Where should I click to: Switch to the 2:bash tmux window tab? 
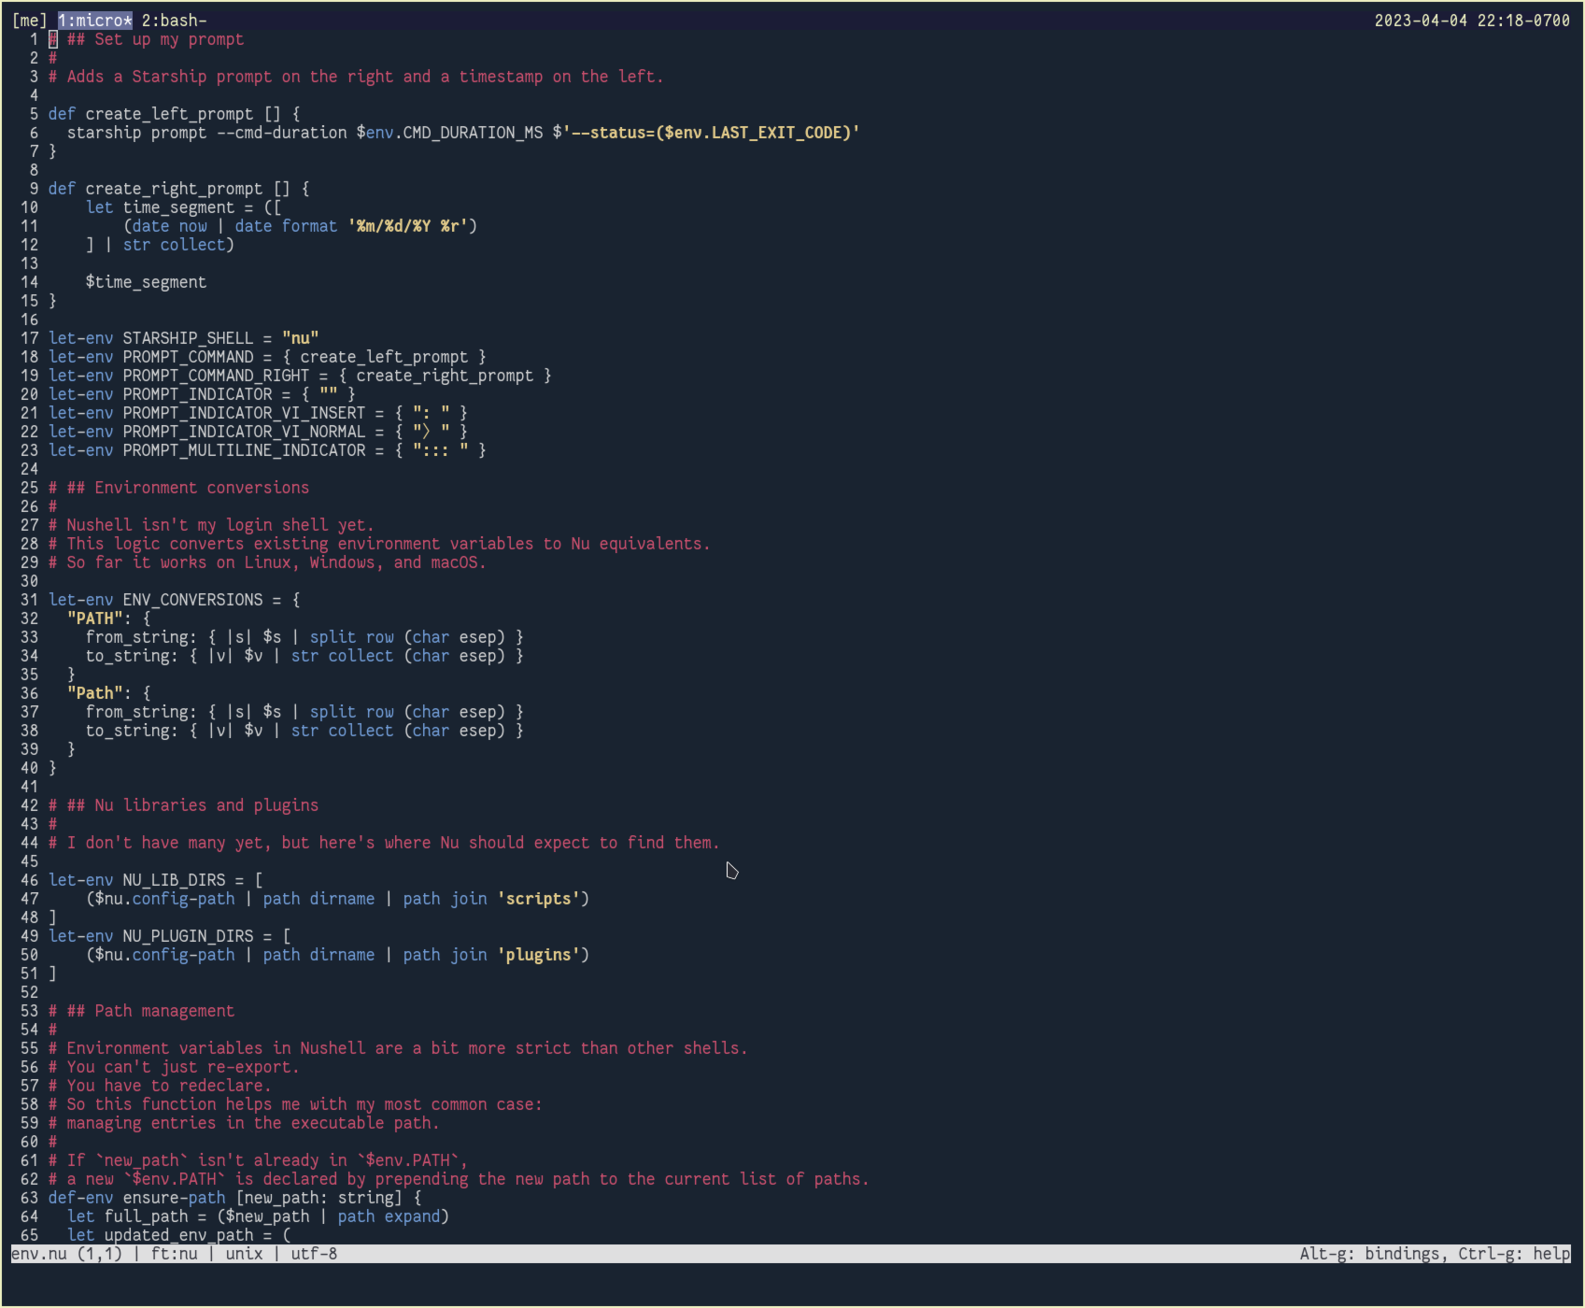(174, 20)
